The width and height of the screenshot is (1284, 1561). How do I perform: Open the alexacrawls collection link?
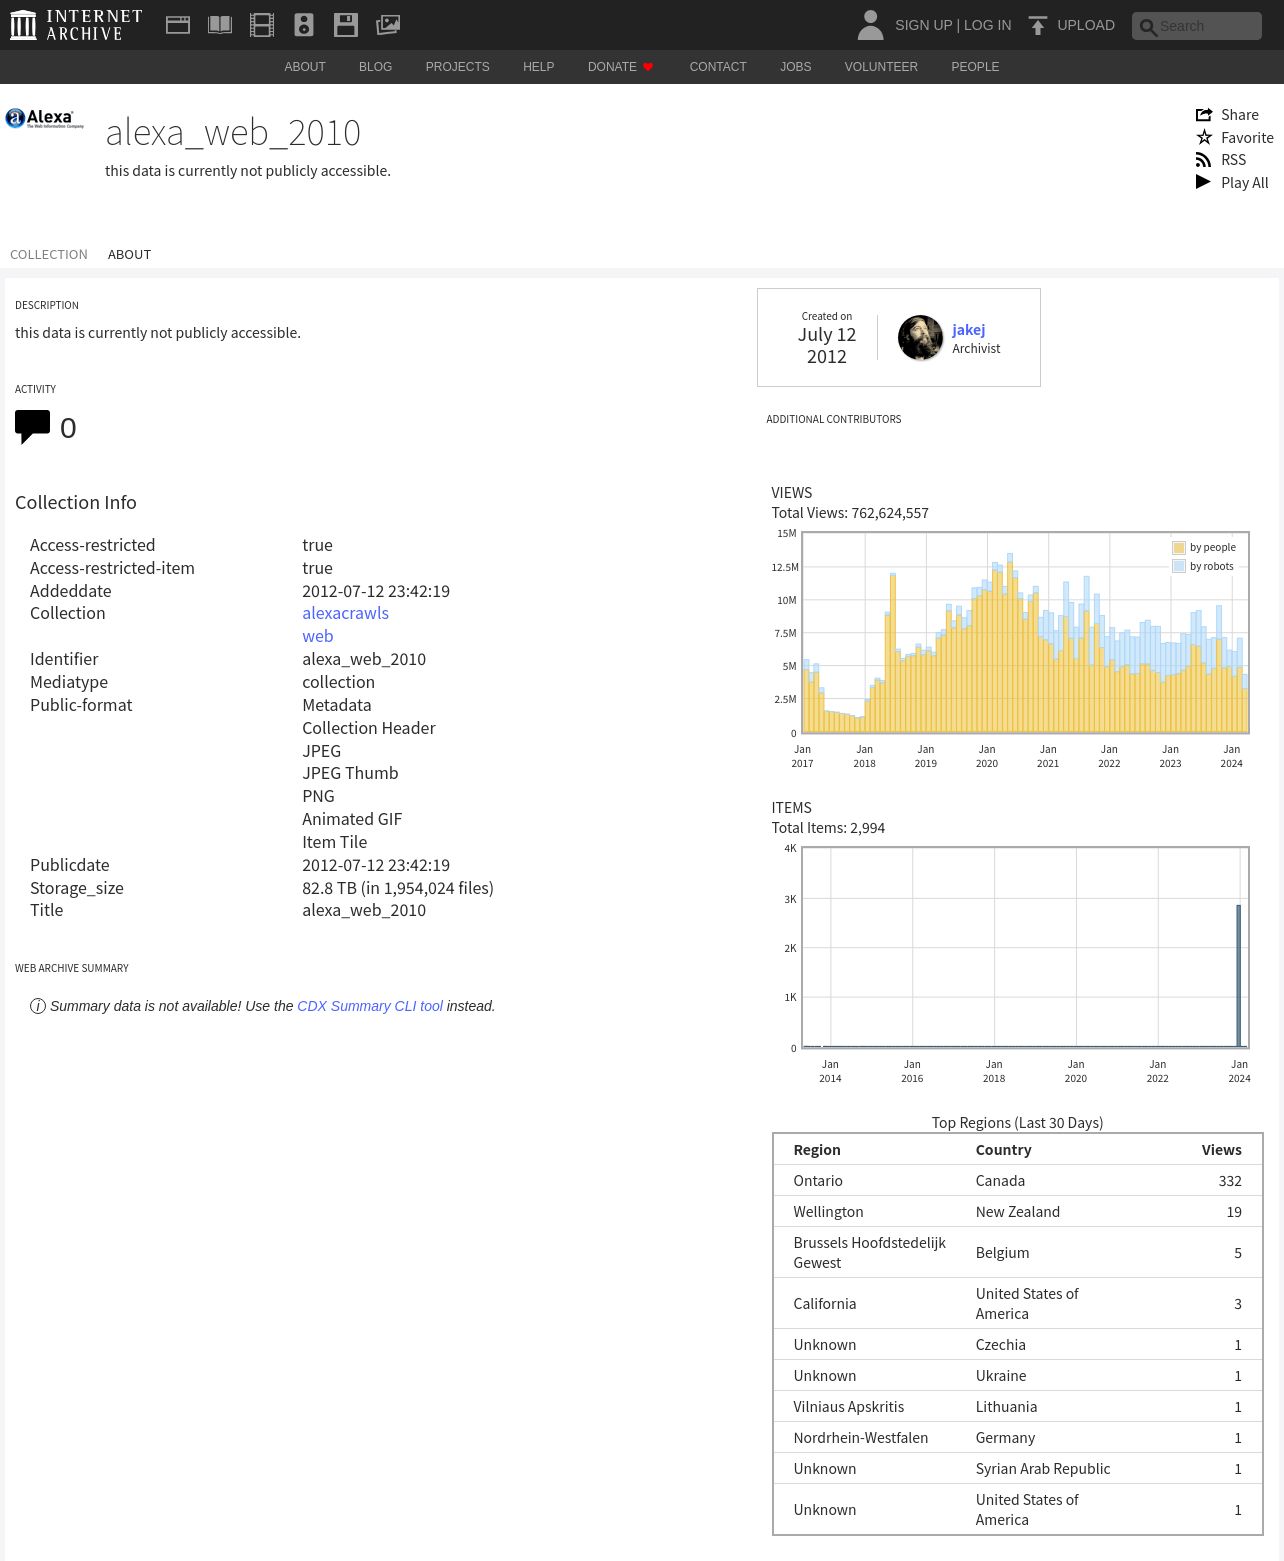coord(345,613)
